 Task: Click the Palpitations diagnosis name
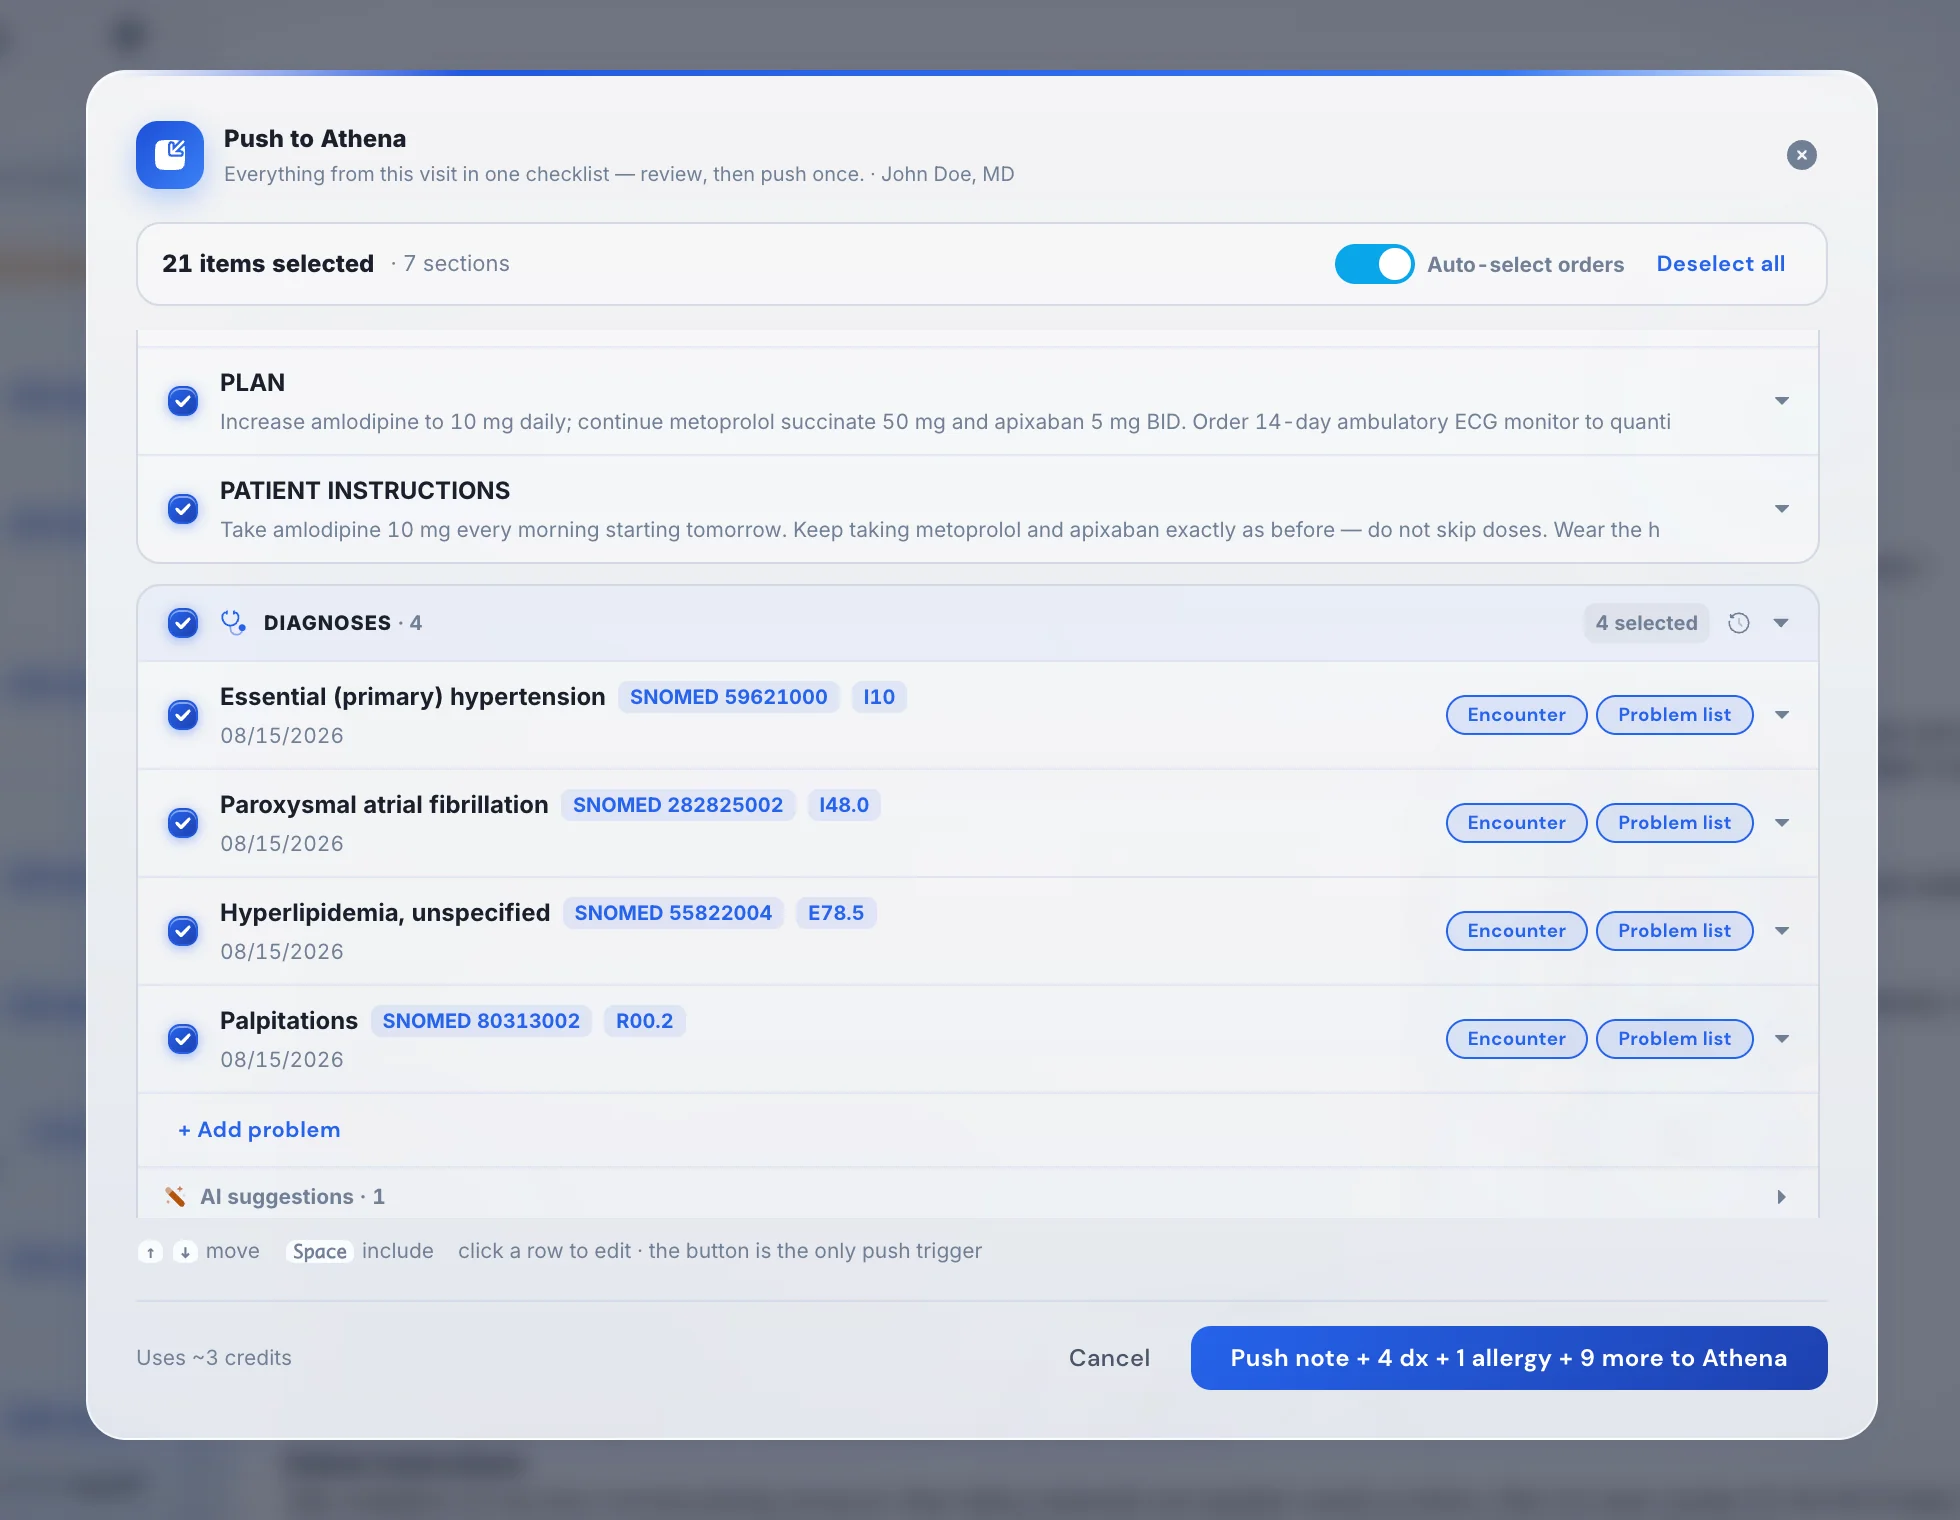[289, 1021]
